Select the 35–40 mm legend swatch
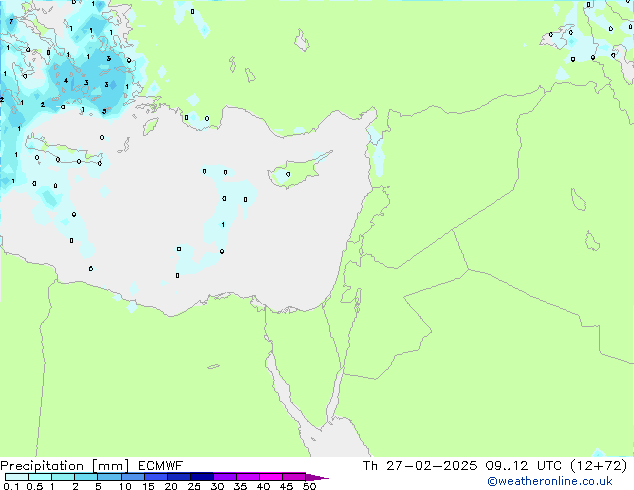This screenshot has width=634, height=490. [248, 477]
